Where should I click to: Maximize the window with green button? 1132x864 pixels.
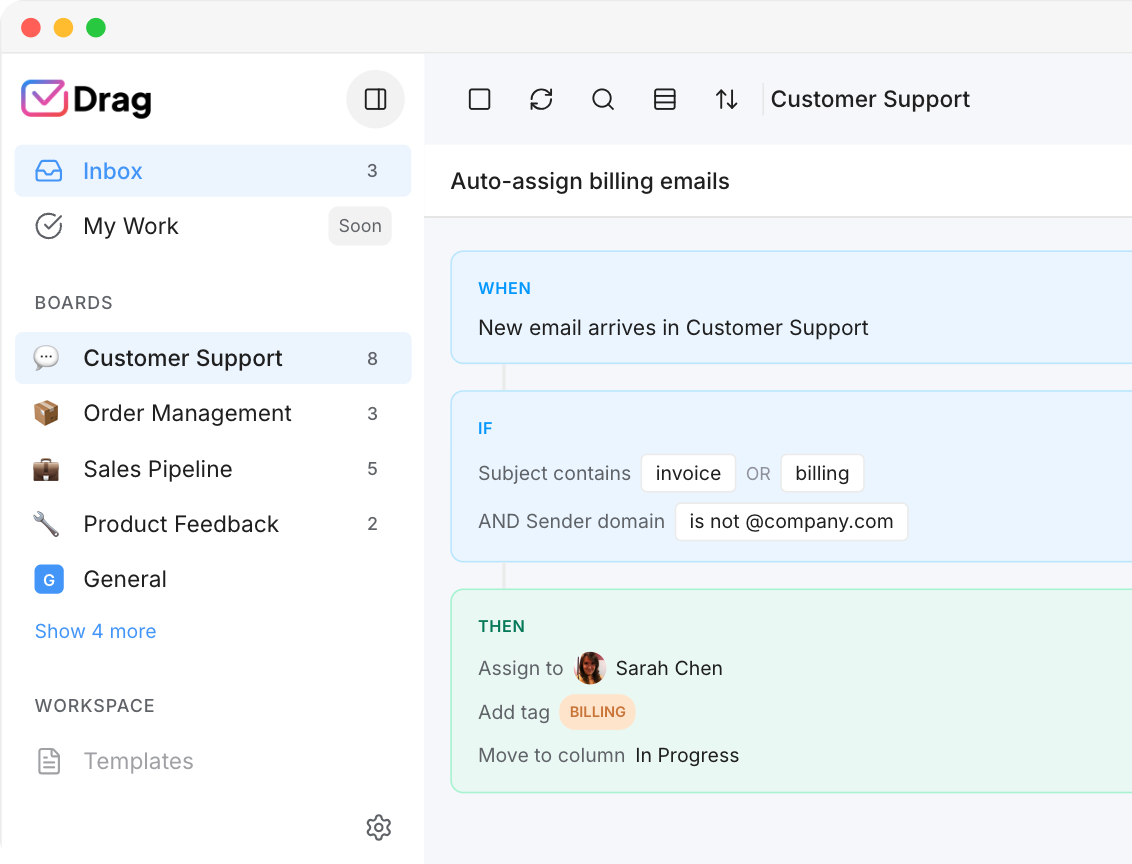tap(96, 27)
